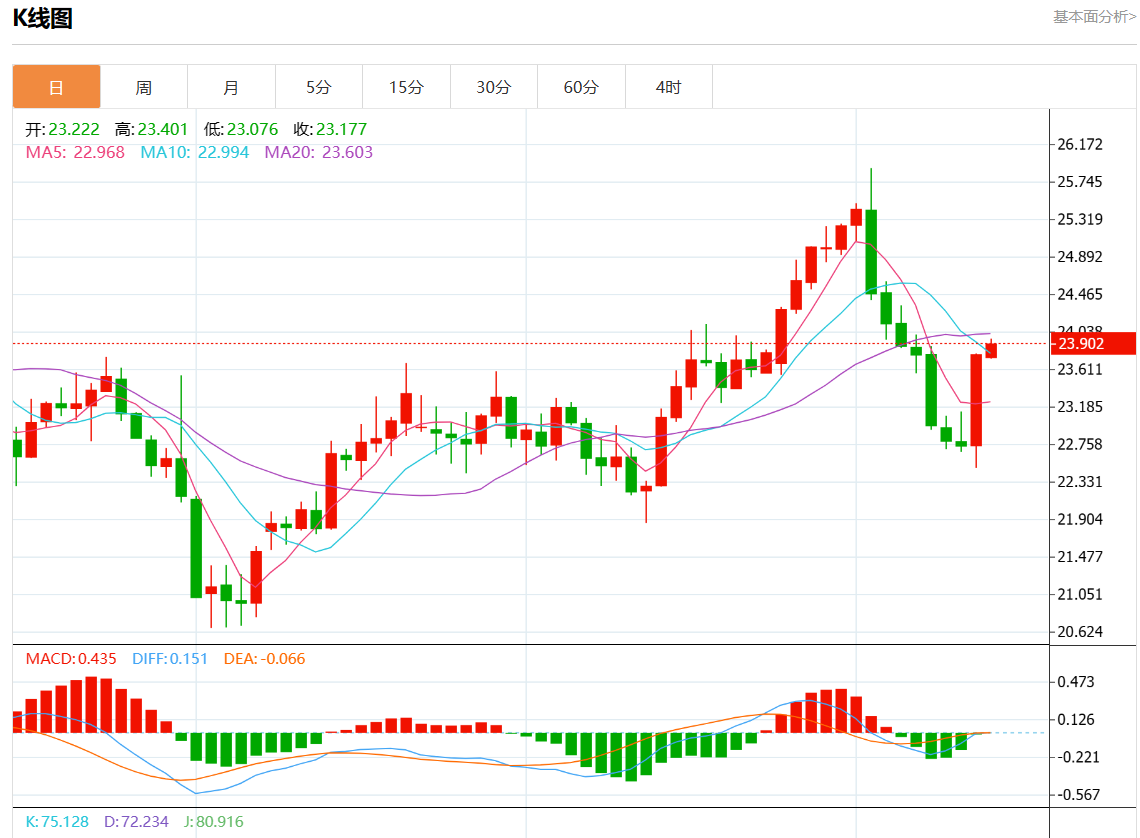Open the 60分 interval tab
The image size is (1140, 838).
[x=582, y=87]
